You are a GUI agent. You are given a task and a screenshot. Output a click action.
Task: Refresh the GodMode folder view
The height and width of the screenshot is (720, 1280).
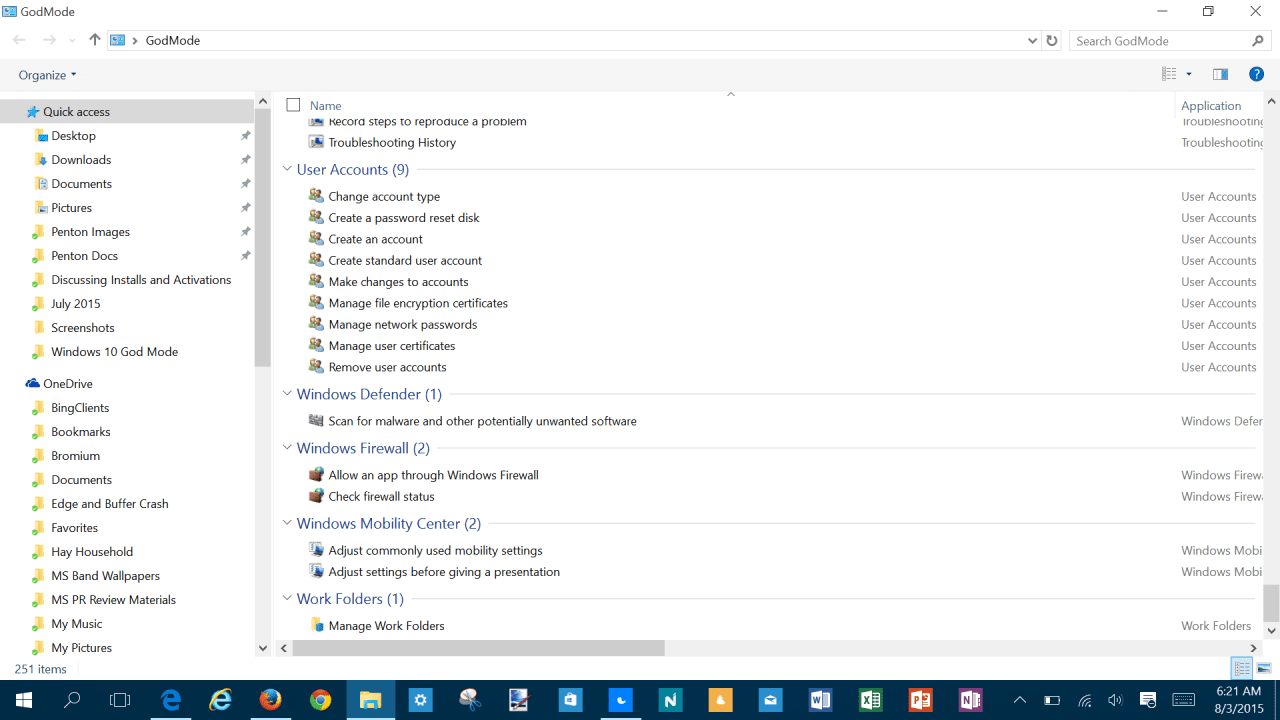pos(1051,41)
